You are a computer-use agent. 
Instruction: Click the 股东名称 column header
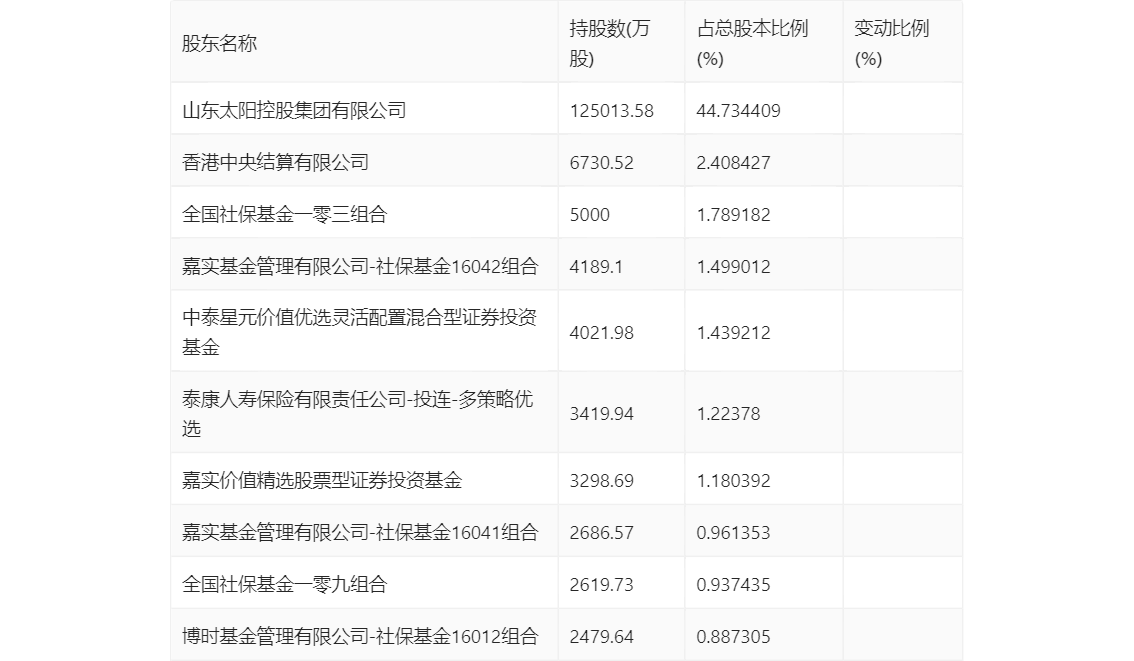219,43
